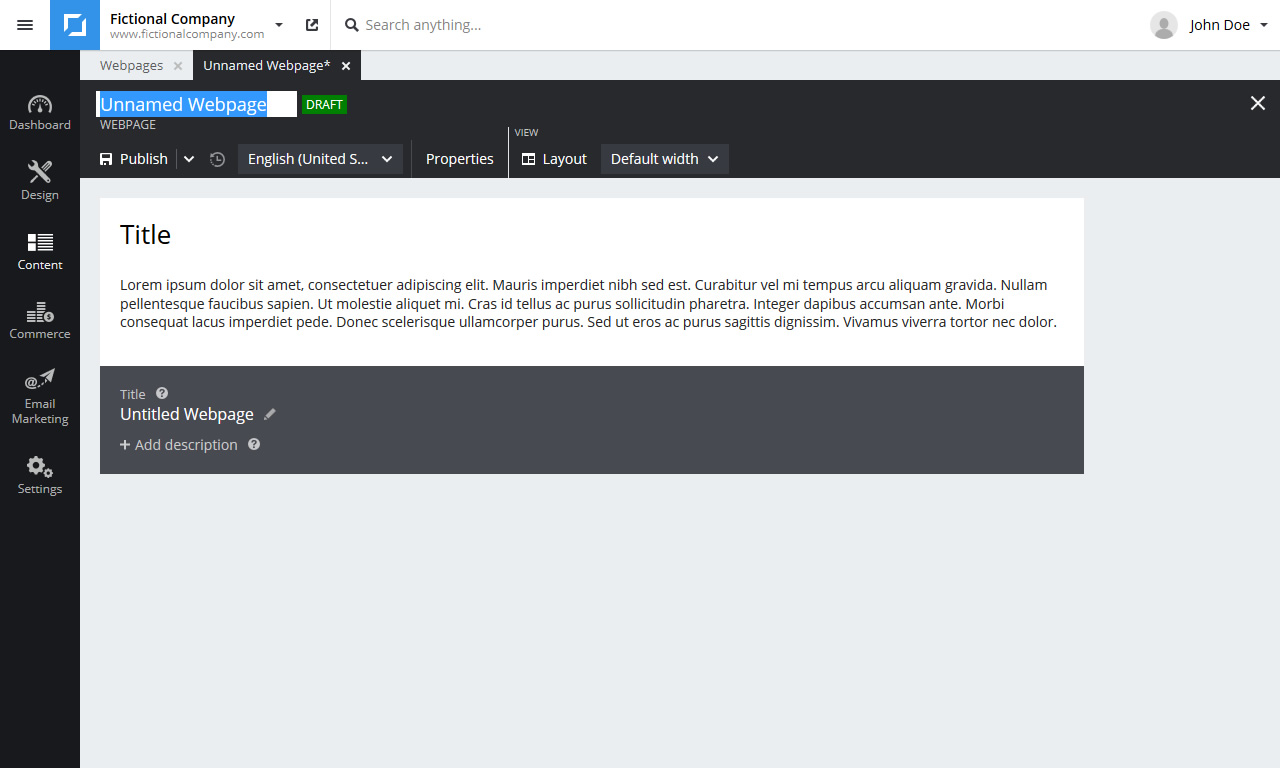Open the English language dropdown
This screenshot has width=1280, height=768.
tap(320, 159)
